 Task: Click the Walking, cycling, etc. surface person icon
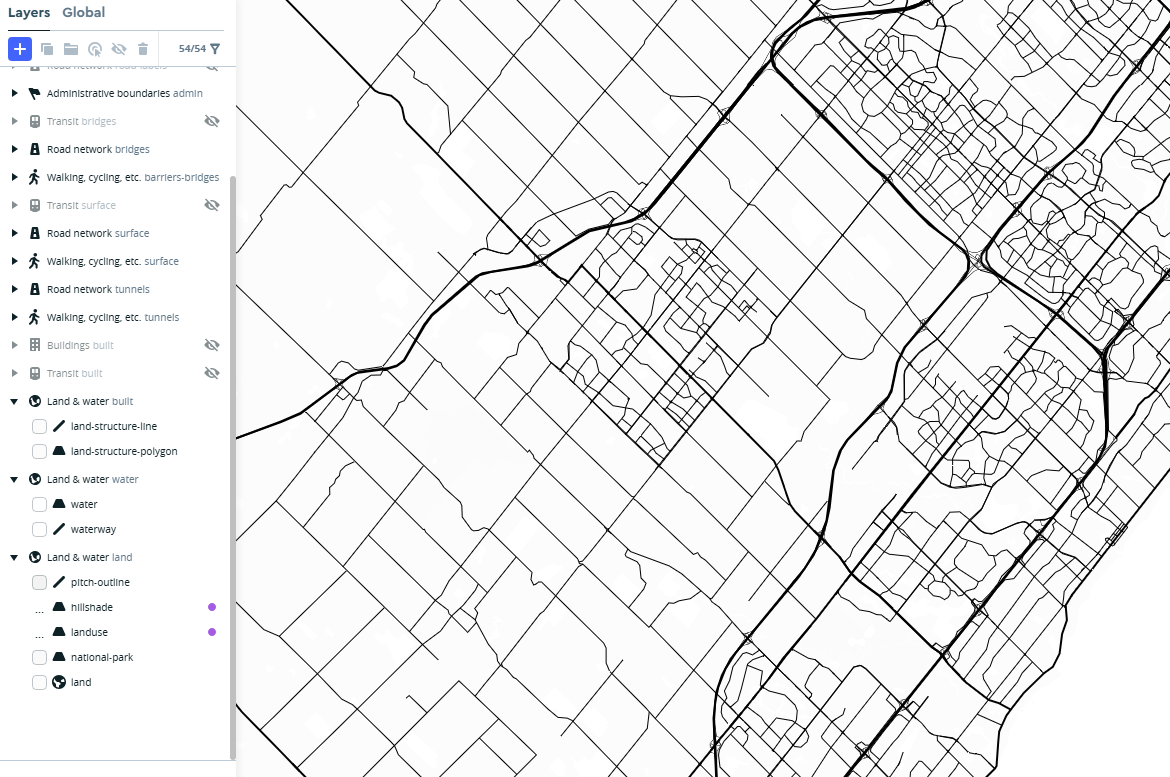click(x=35, y=261)
